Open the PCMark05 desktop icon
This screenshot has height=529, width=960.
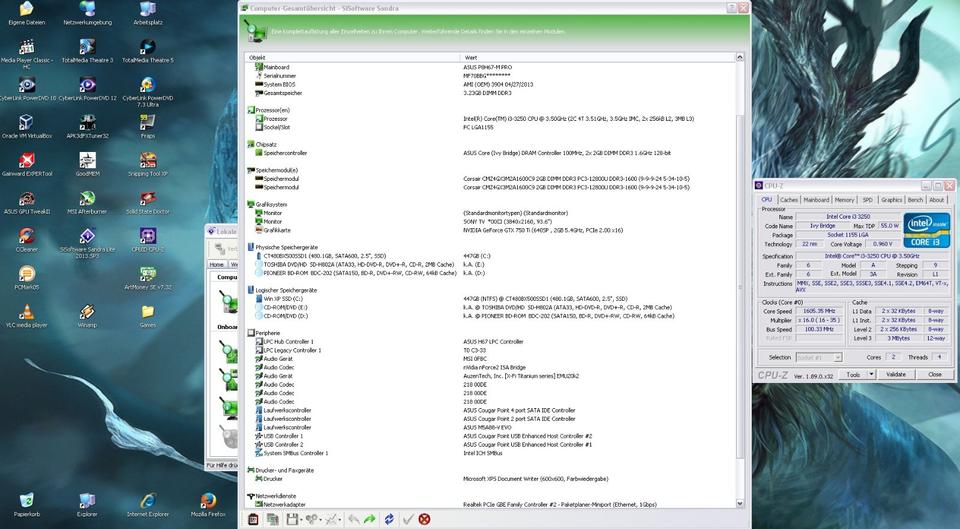click(x=26, y=273)
